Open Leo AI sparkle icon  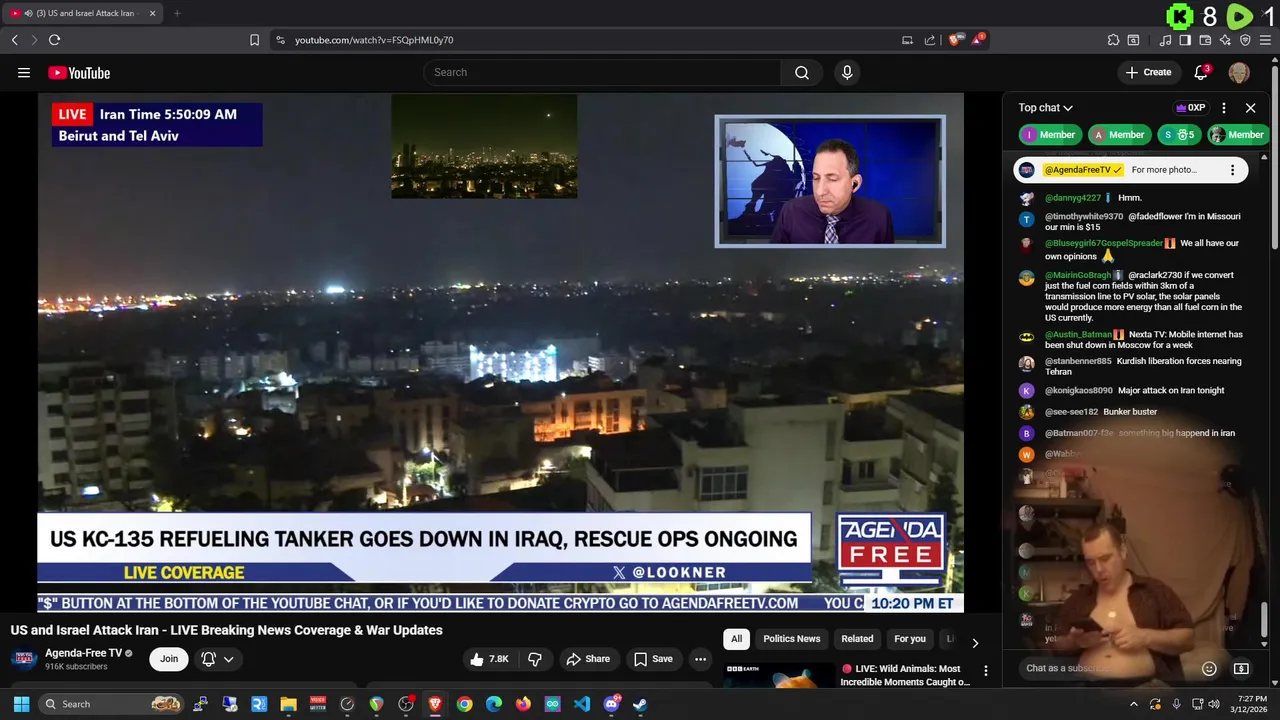point(1225,40)
